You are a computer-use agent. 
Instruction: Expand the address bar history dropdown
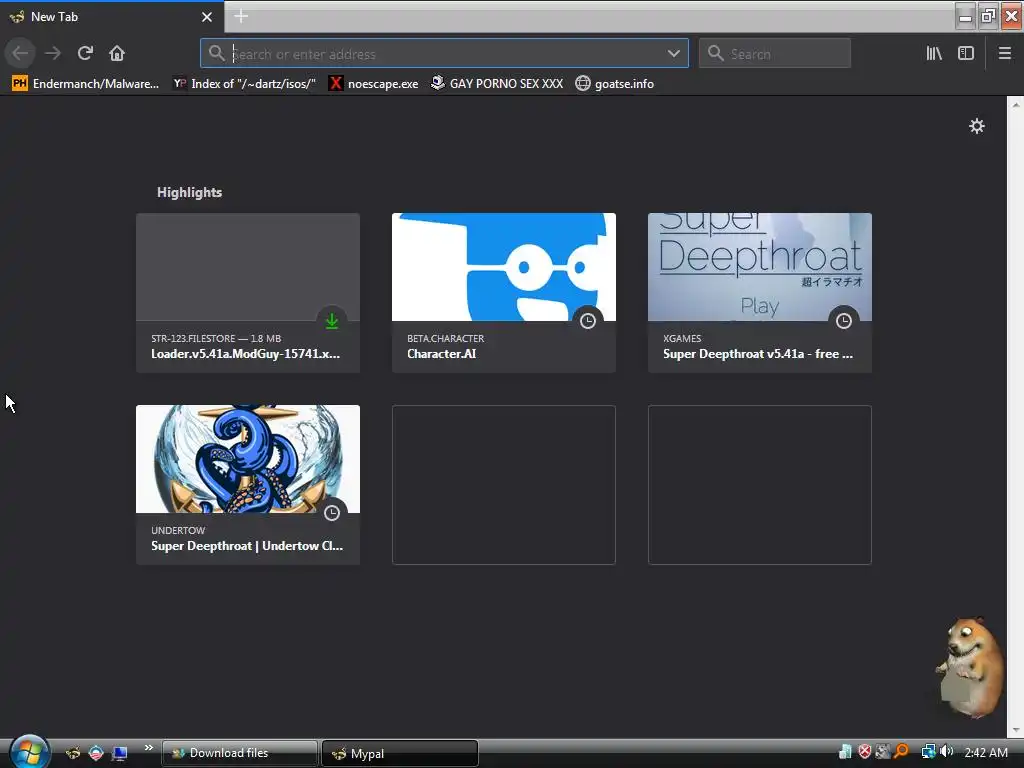coord(673,54)
